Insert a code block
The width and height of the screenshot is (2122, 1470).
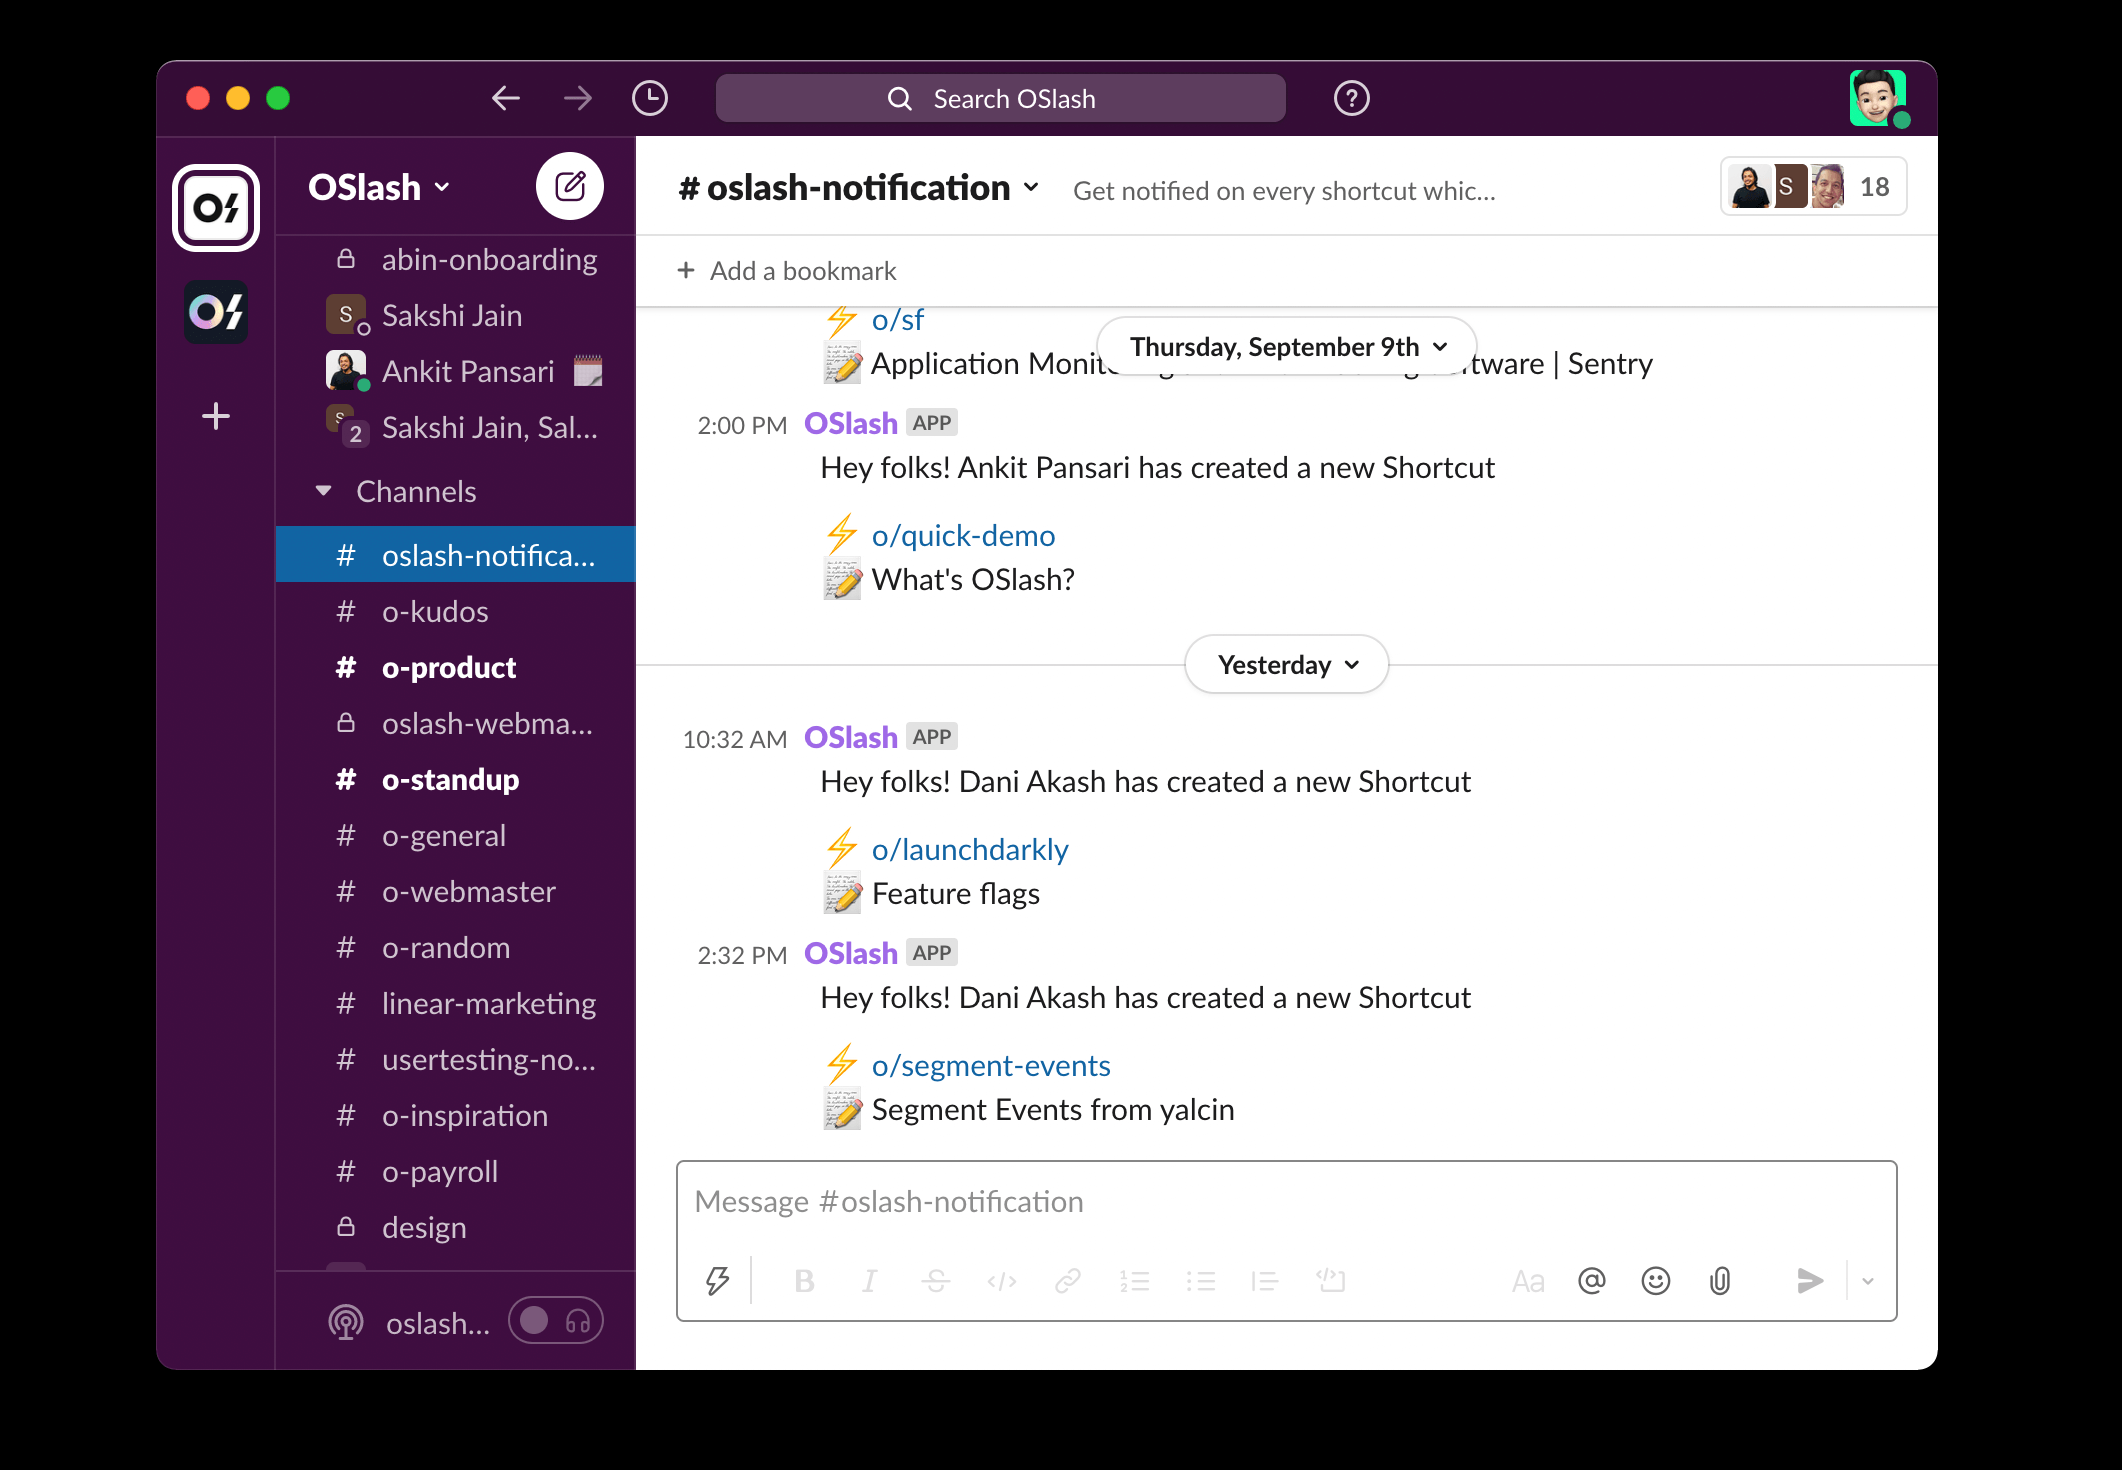1331,1281
